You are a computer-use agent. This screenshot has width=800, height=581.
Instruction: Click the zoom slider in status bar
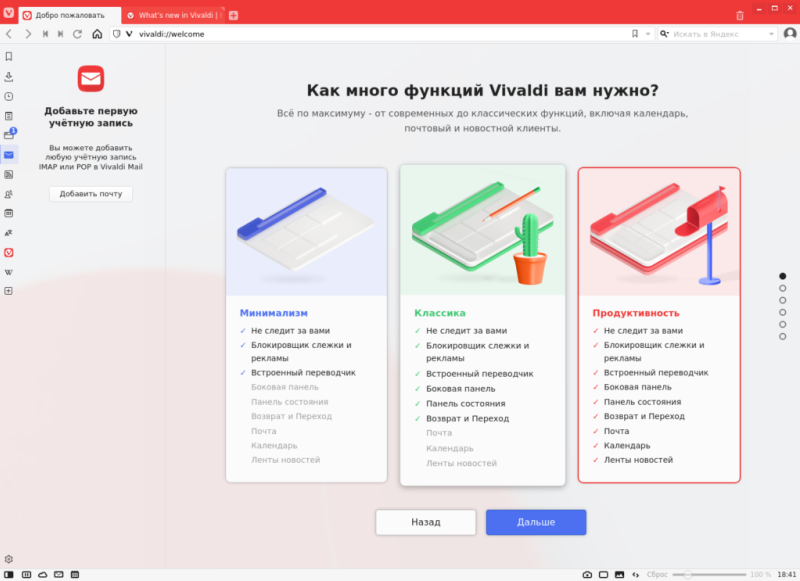click(x=709, y=574)
